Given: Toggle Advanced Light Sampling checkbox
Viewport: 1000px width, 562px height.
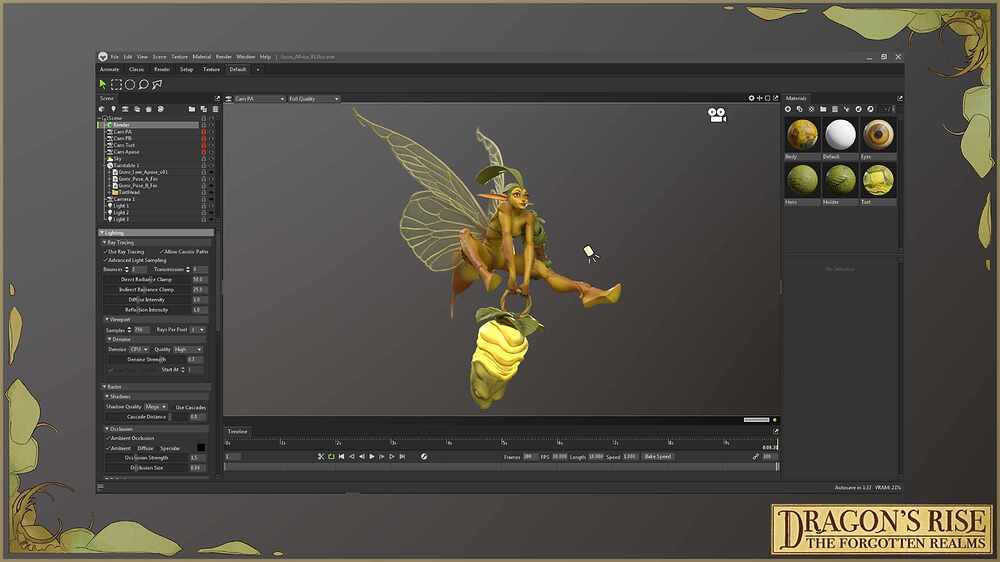Looking at the screenshot, I should 105,260.
